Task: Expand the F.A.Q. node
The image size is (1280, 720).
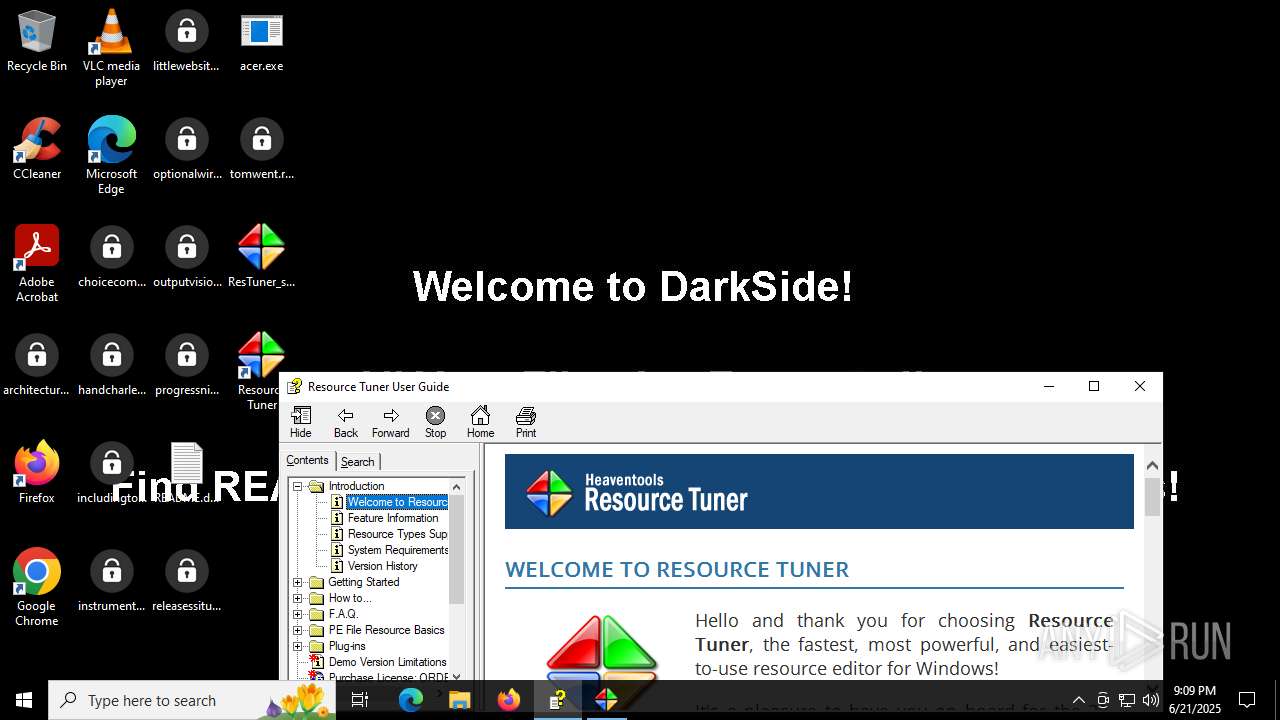Action: pos(297,614)
